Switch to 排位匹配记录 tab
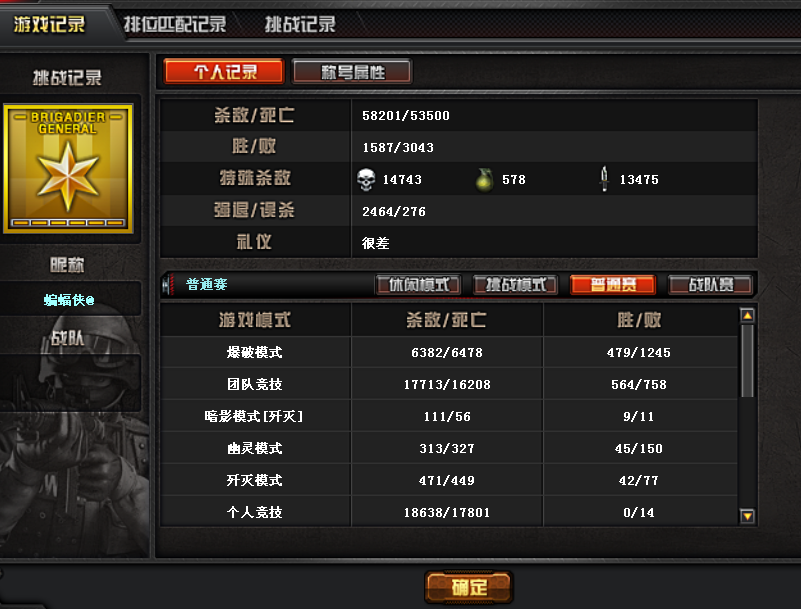Image resolution: width=801 pixels, height=609 pixels. [x=175, y=24]
